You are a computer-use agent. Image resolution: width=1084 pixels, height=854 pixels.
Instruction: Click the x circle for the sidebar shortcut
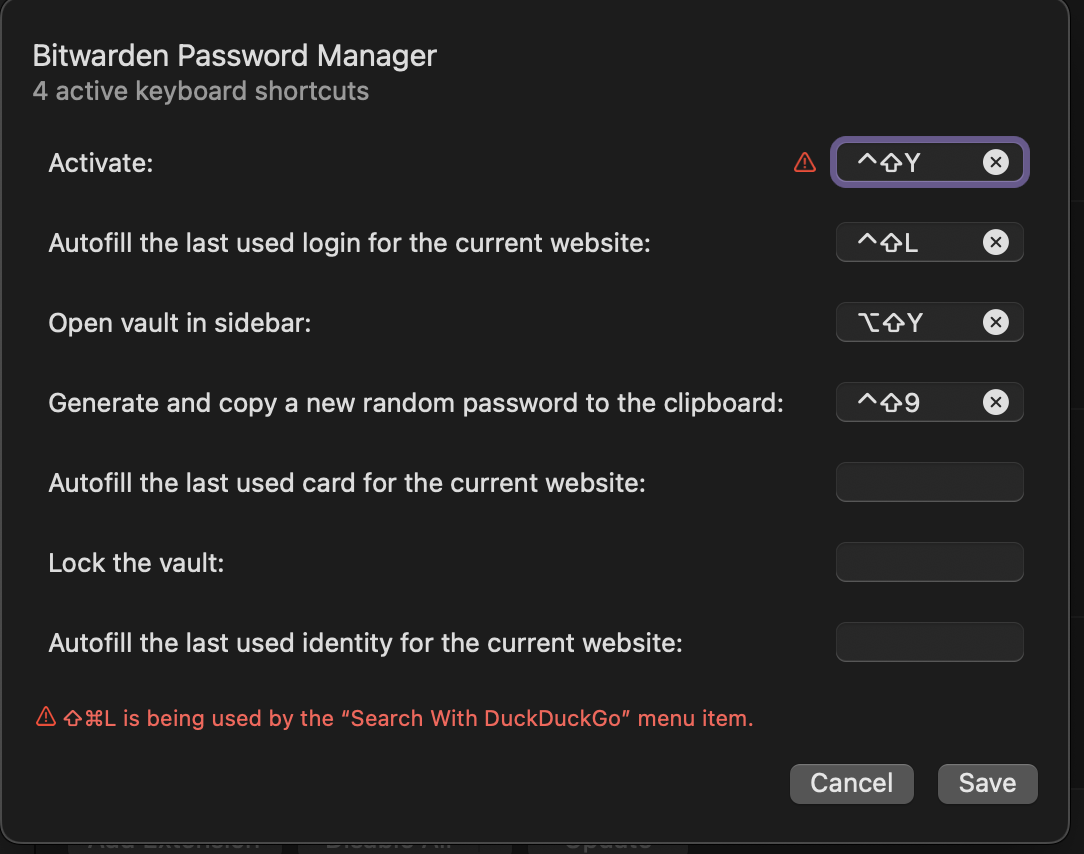pos(996,322)
